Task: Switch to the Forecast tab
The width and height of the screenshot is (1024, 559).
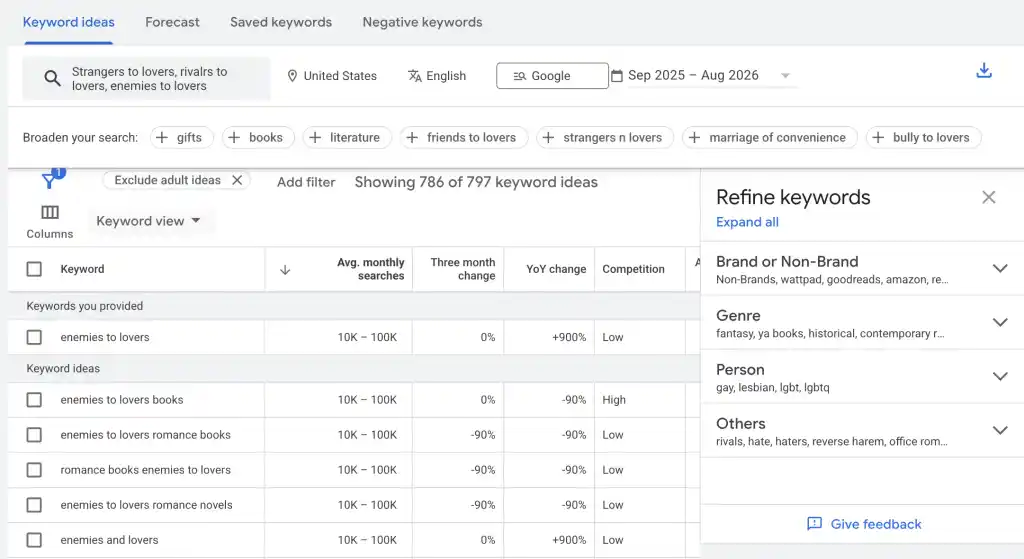Action: (172, 22)
